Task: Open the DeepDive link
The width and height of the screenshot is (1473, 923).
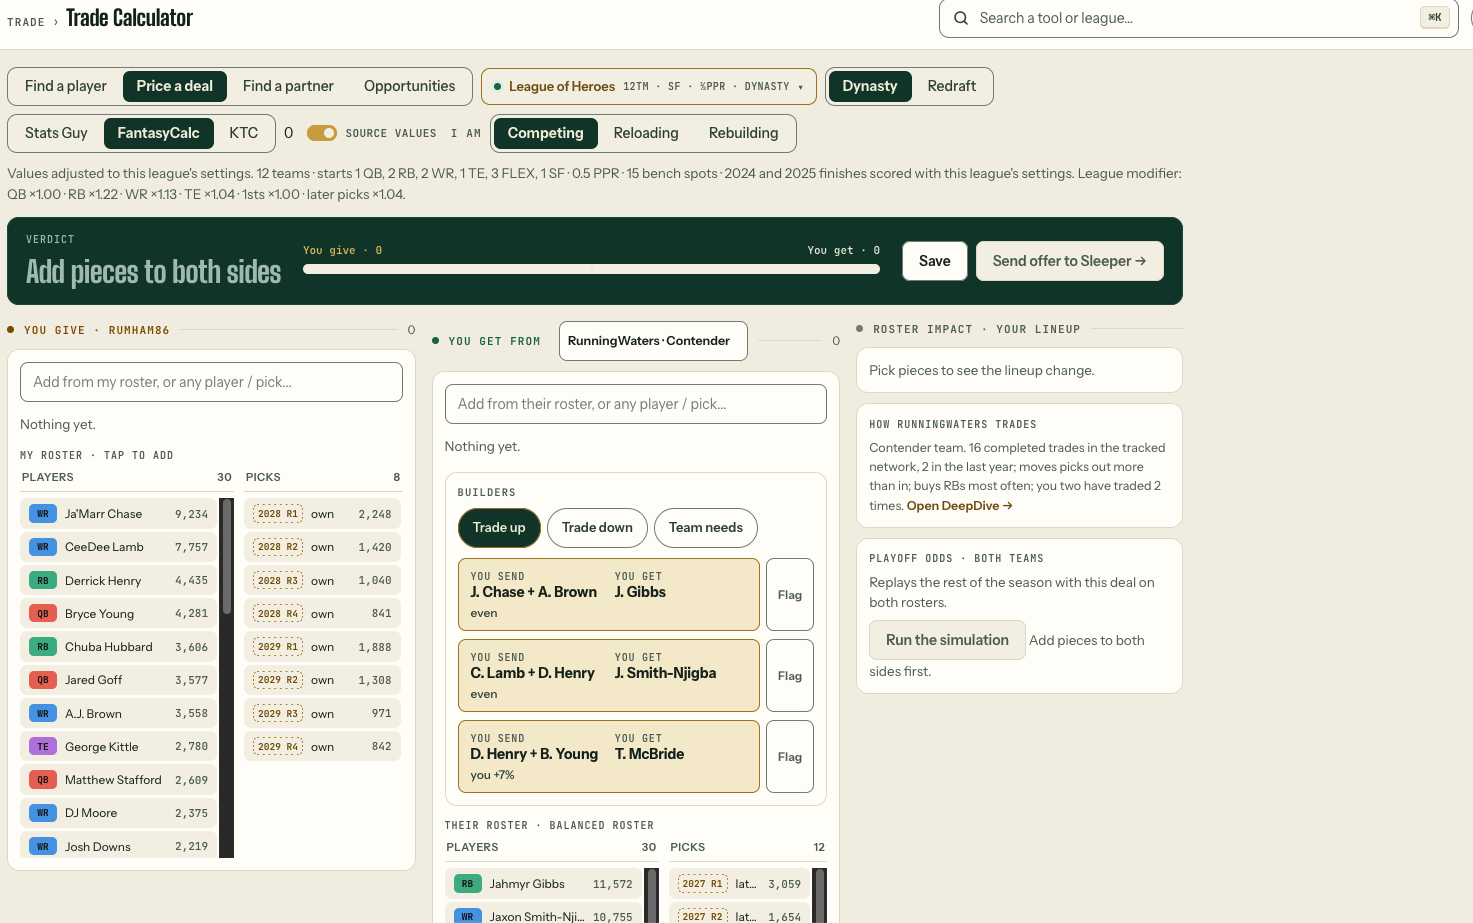Action: click(960, 506)
